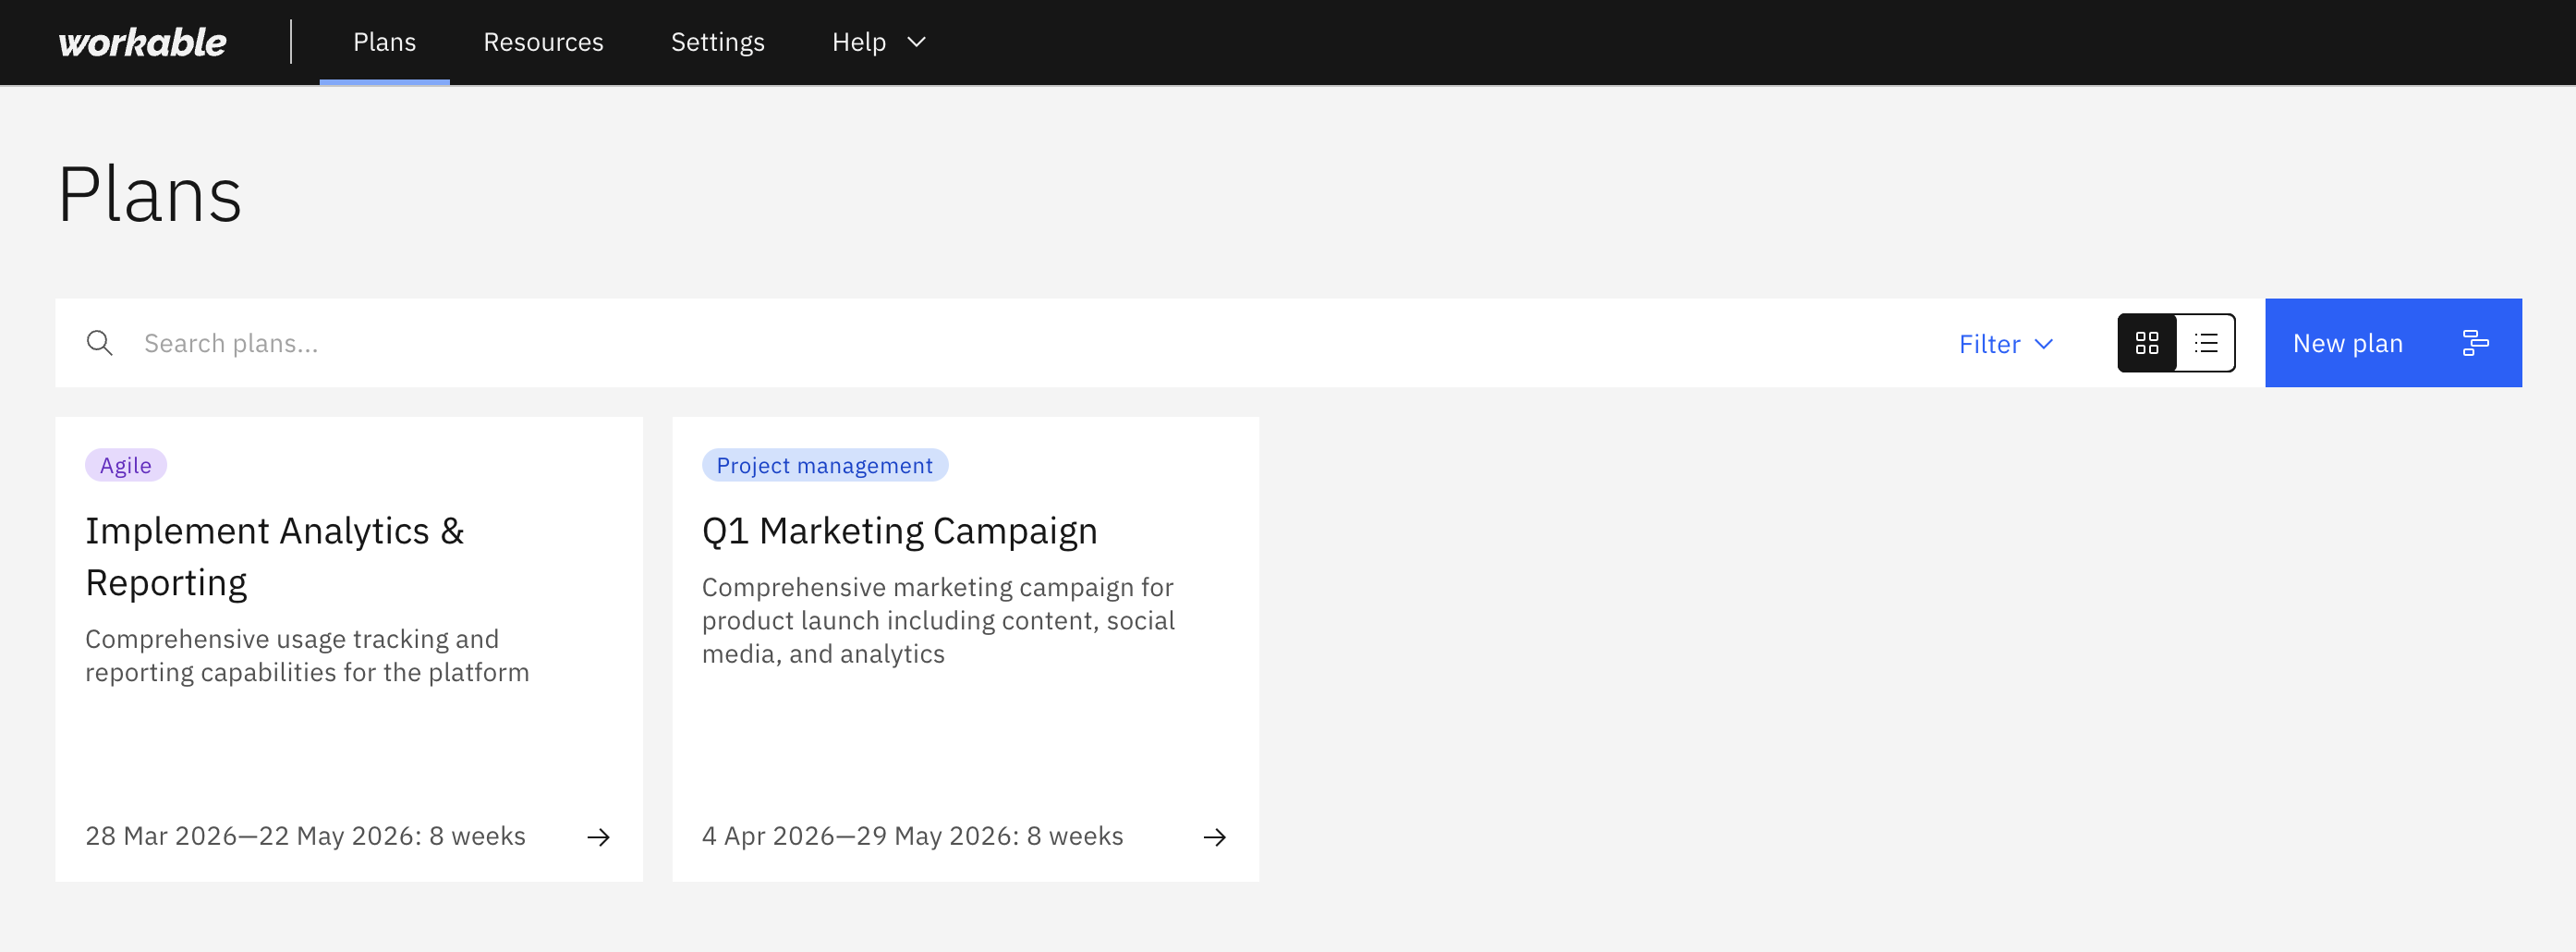Click the search magnifier icon
The image size is (2576, 952).
[99, 343]
